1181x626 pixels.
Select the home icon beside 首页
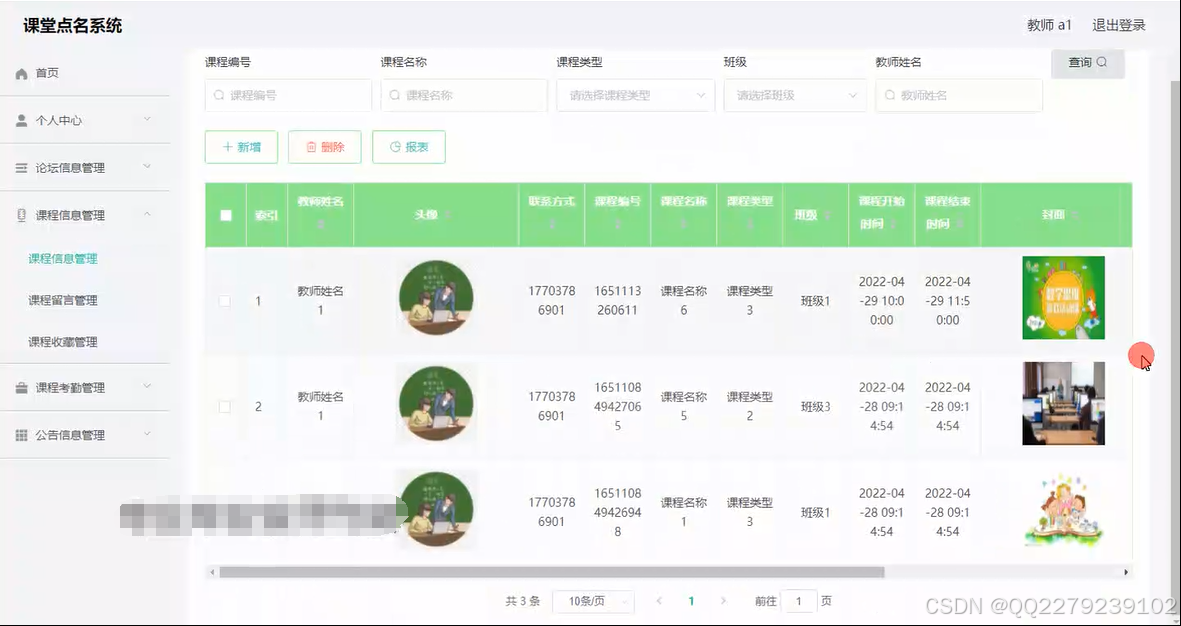tap(21, 72)
